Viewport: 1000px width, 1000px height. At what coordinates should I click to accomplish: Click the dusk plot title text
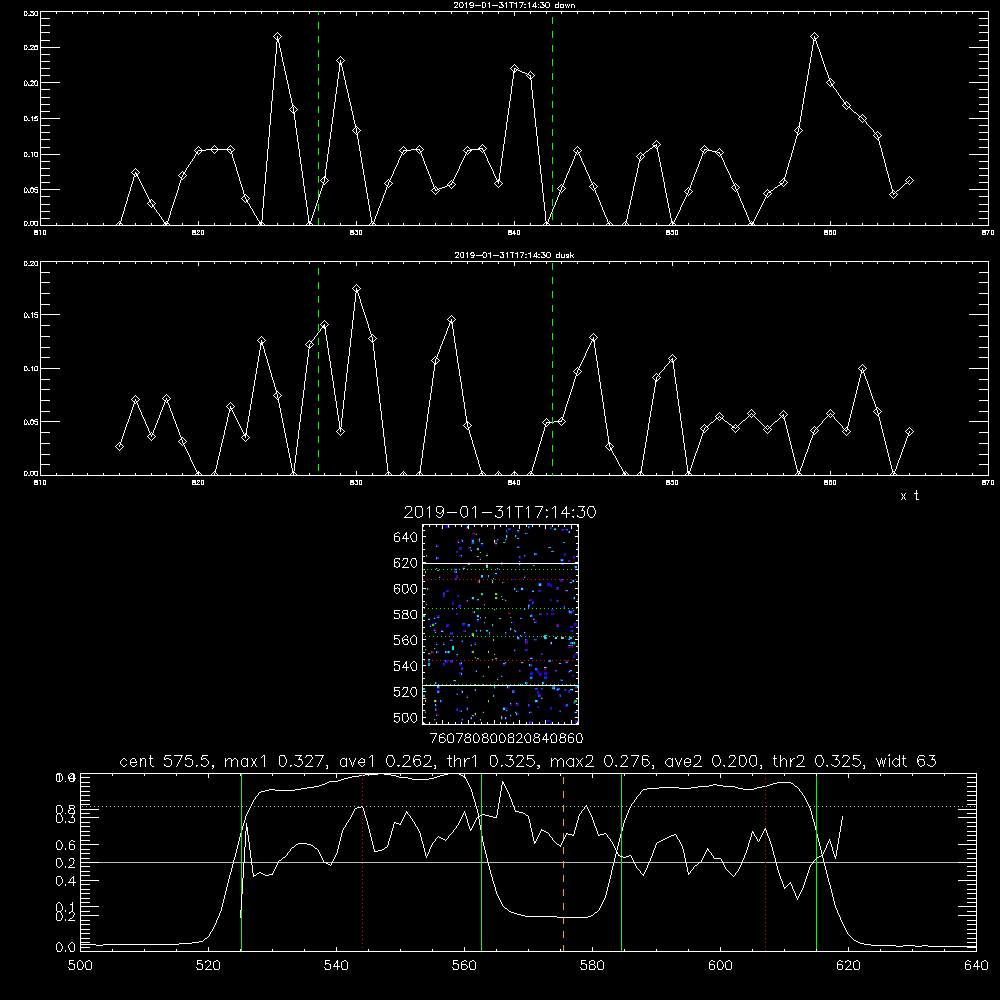[x=514, y=255]
